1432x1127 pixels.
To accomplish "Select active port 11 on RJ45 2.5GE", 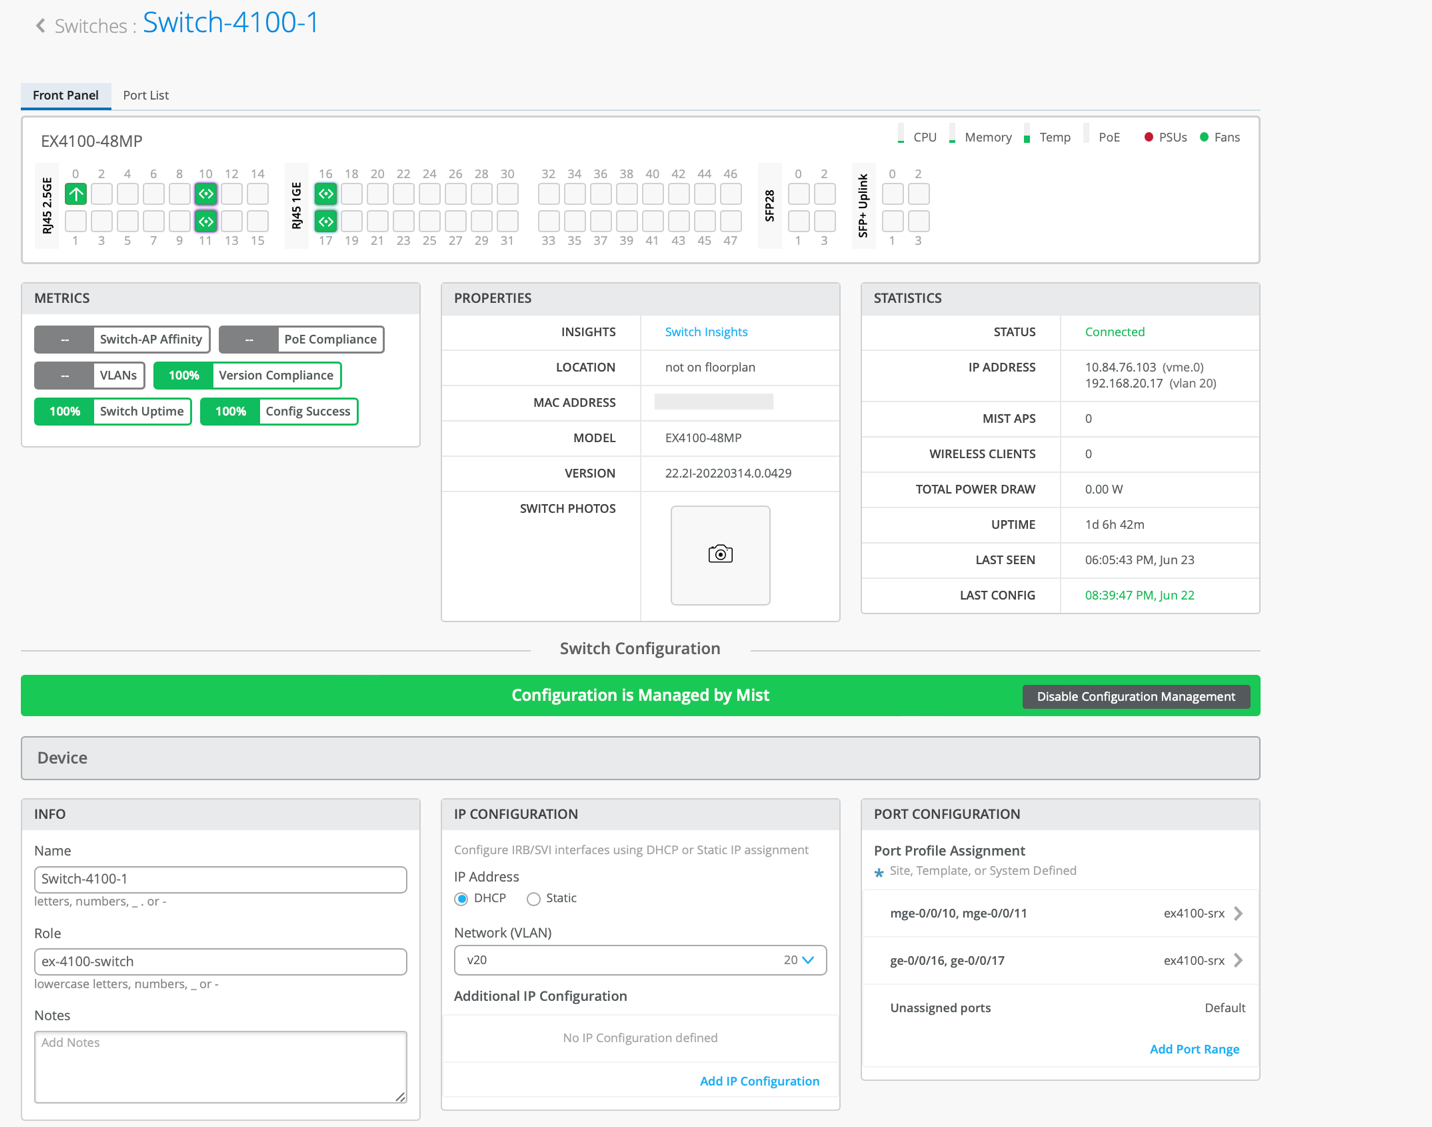I will tap(206, 221).
